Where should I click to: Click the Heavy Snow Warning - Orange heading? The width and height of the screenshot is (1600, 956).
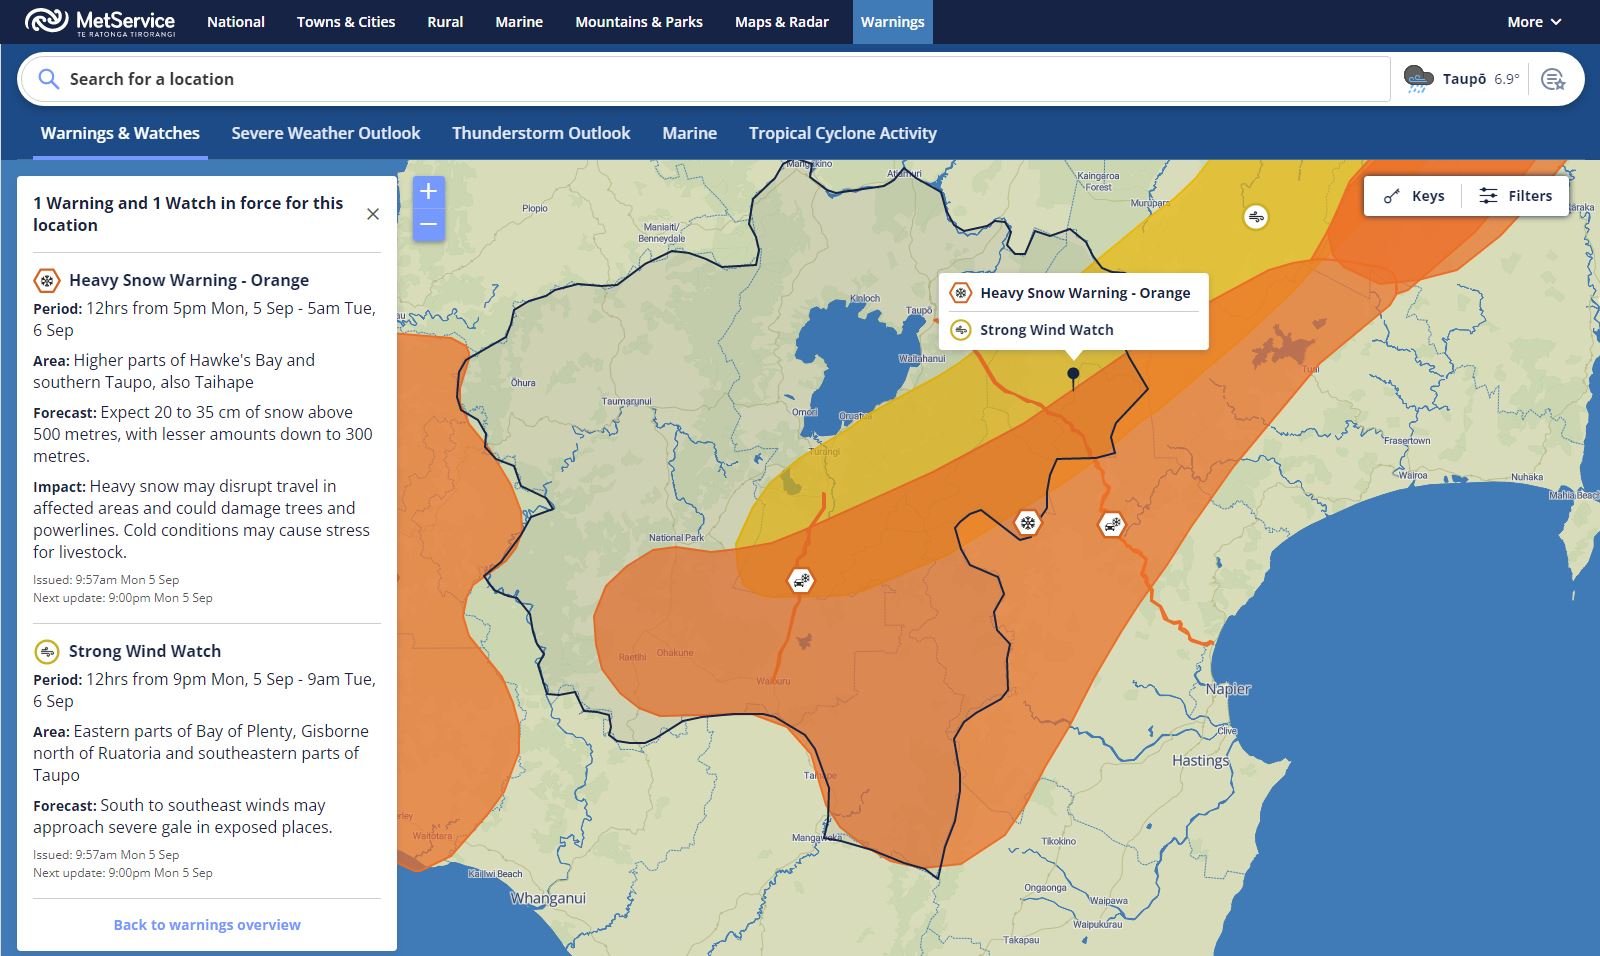click(189, 281)
